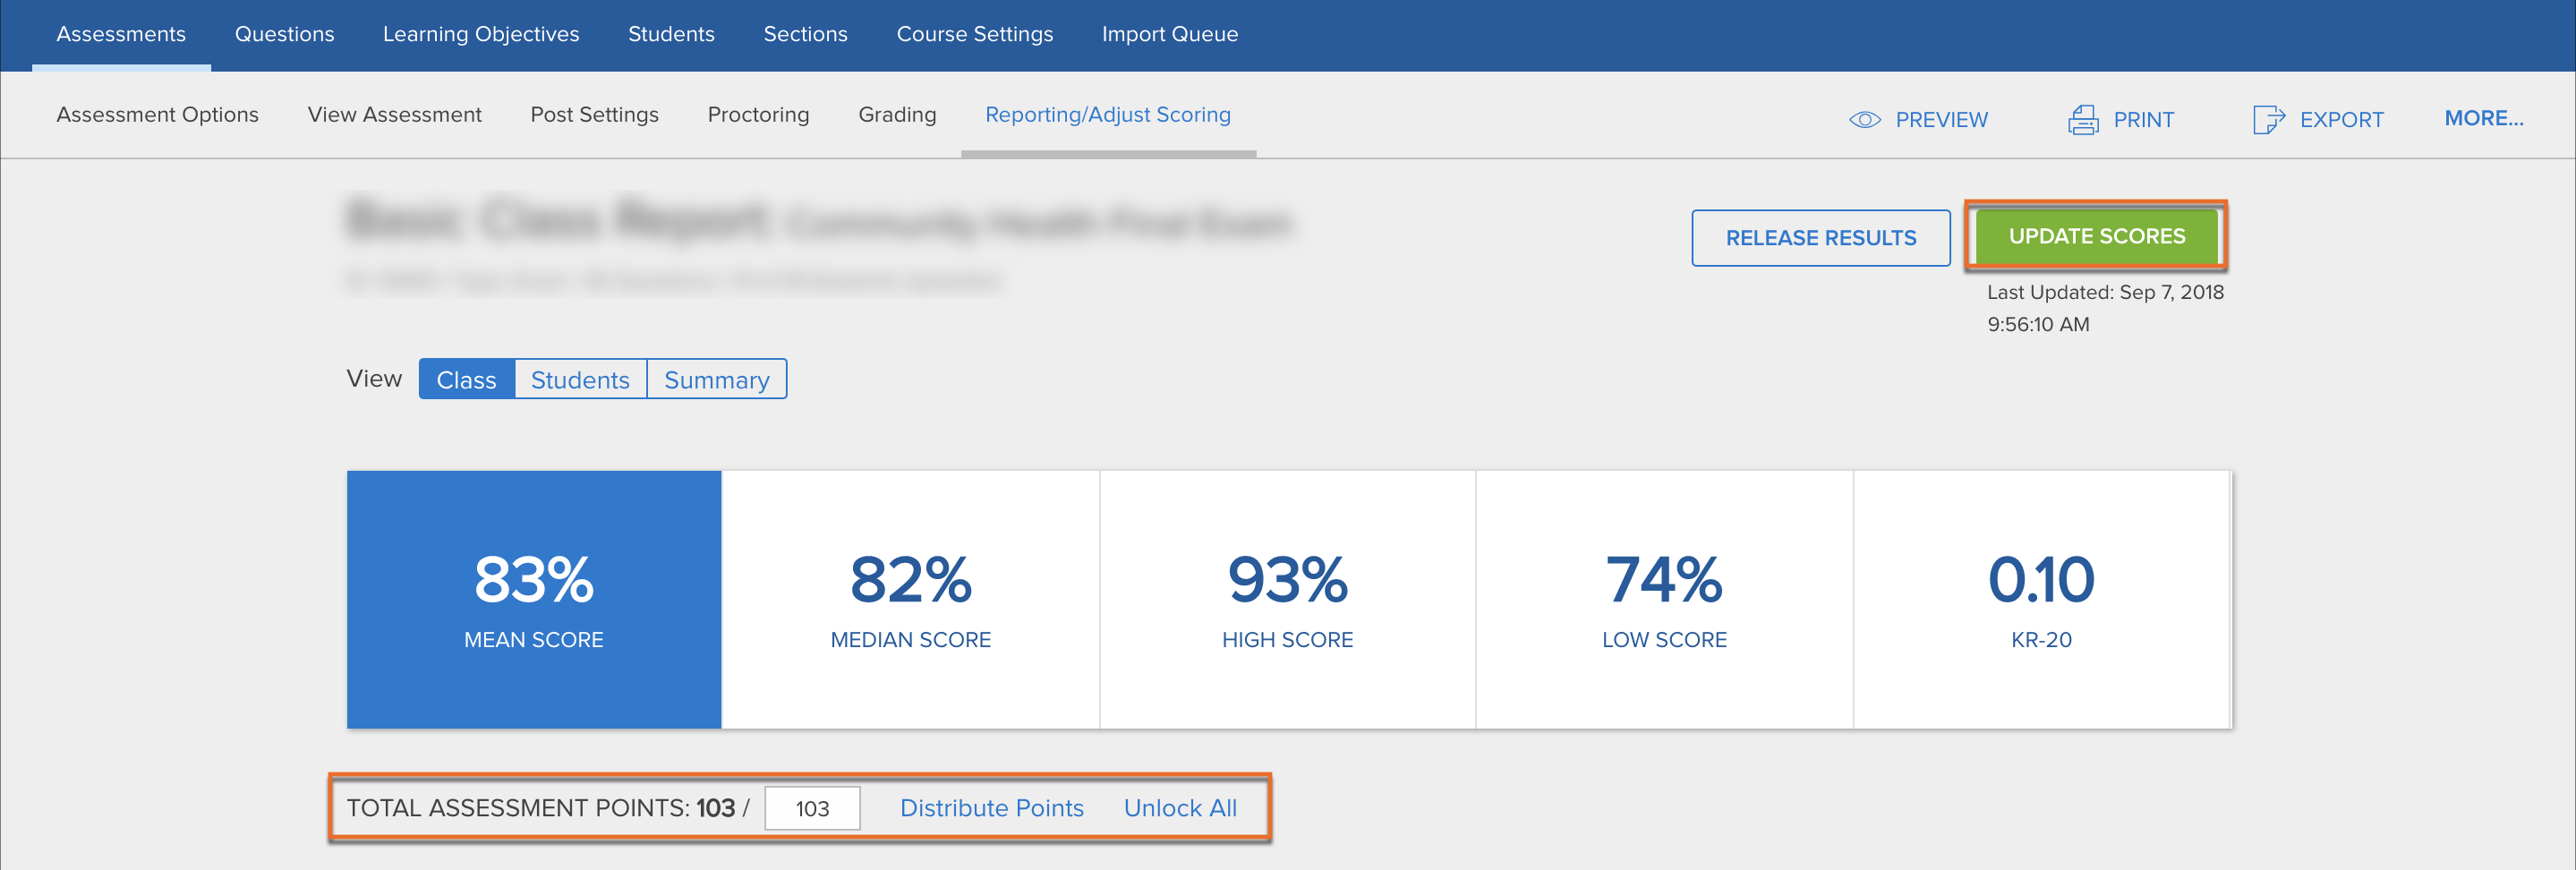Open the Course Settings tab
2576x870 pixels.
pyautogui.click(x=974, y=34)
